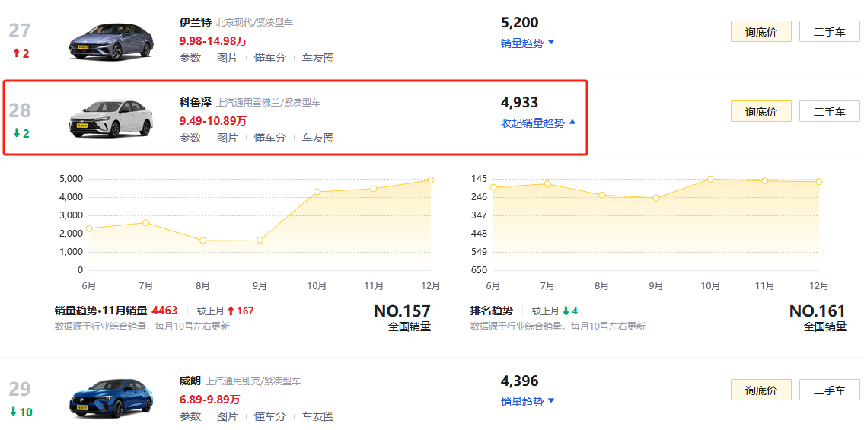Click the 6.89-9.89万 price text

point(209,399)
